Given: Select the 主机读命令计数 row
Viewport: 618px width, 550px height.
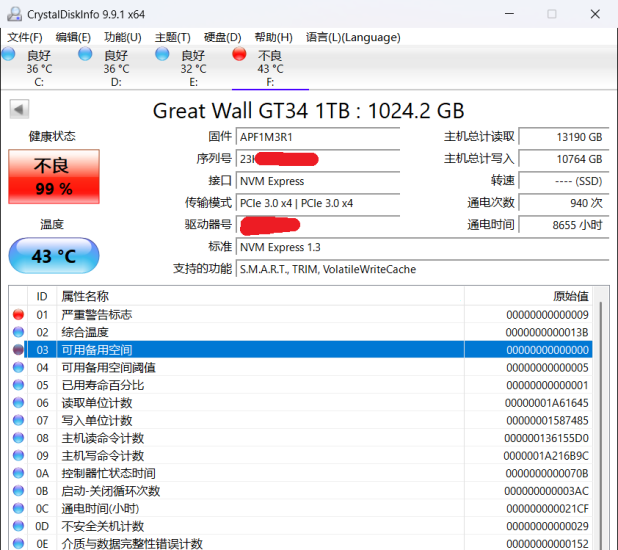Looking at the screenshot, I should coord(301,438).
